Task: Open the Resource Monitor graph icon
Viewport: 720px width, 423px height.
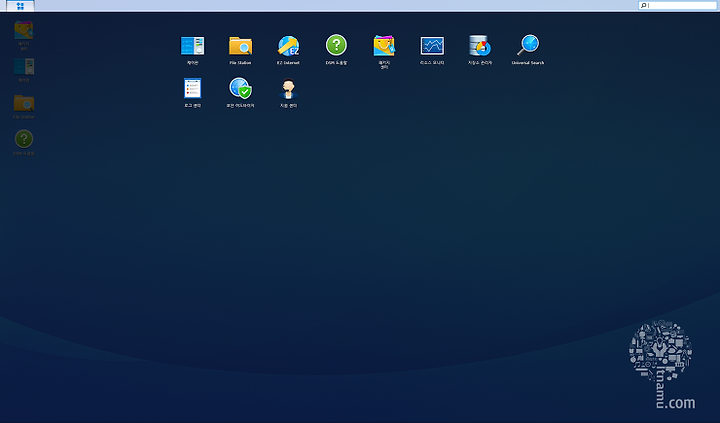Action: (432, 46)
